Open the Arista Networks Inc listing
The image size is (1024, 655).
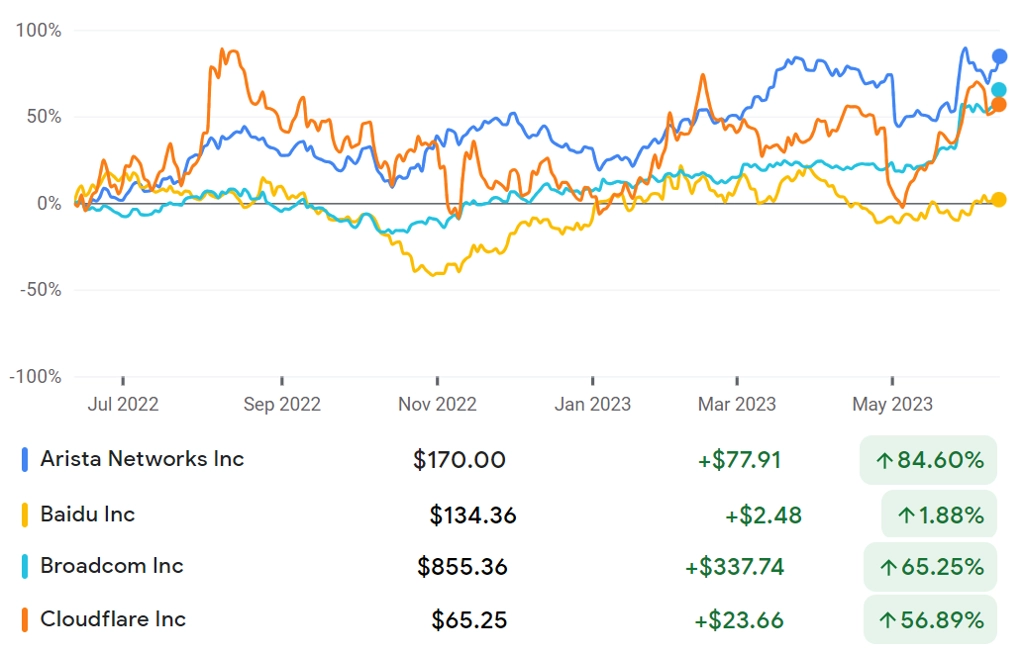142,459
